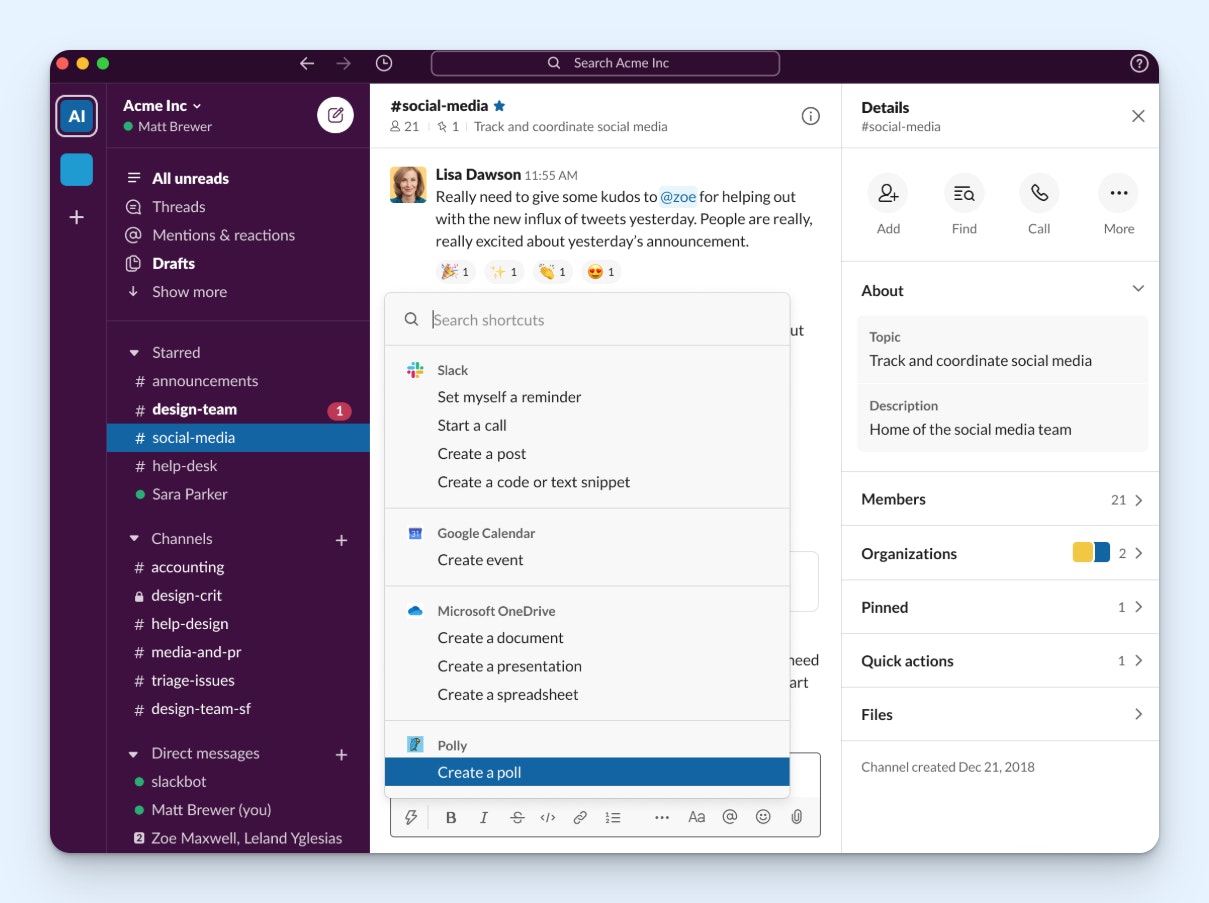Open history clock icon in title bar
Viewport: 1209px width, 903px height.
coord(384,63)
